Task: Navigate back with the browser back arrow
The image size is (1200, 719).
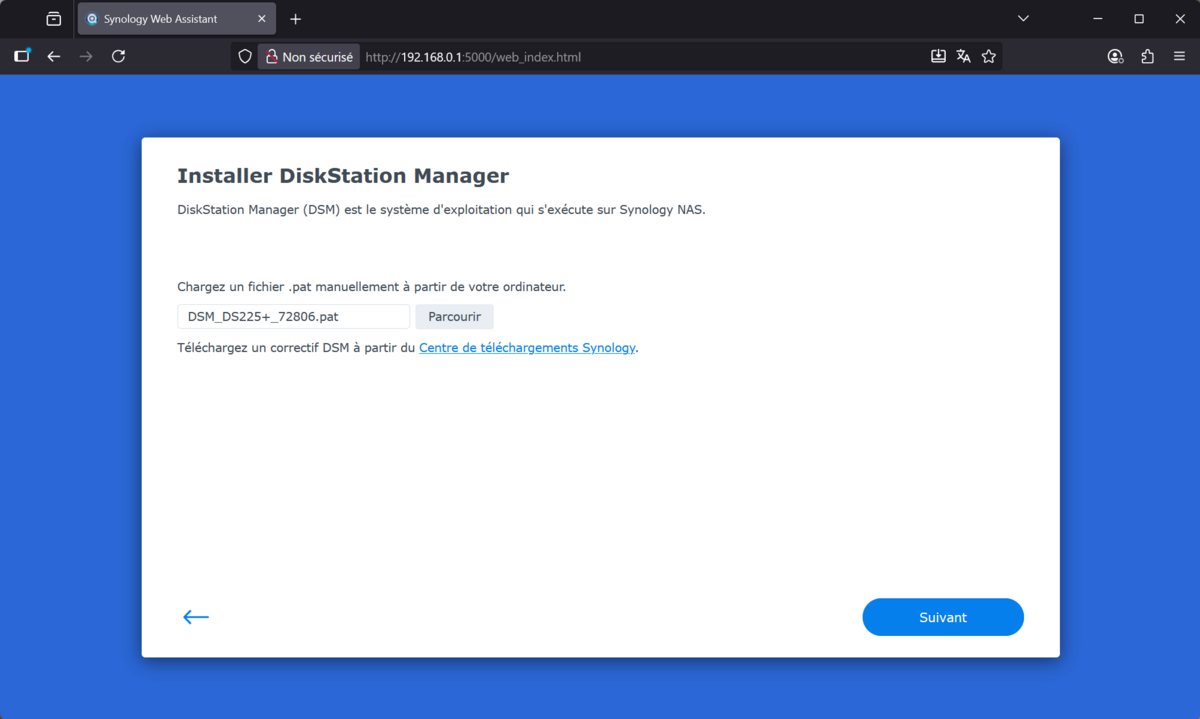Action: (x=54, y=56)
